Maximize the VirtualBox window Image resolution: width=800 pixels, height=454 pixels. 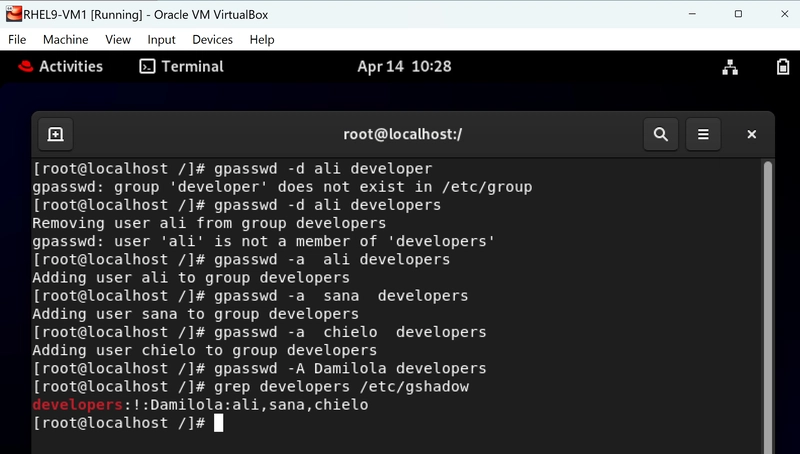[x=738, y=14]
